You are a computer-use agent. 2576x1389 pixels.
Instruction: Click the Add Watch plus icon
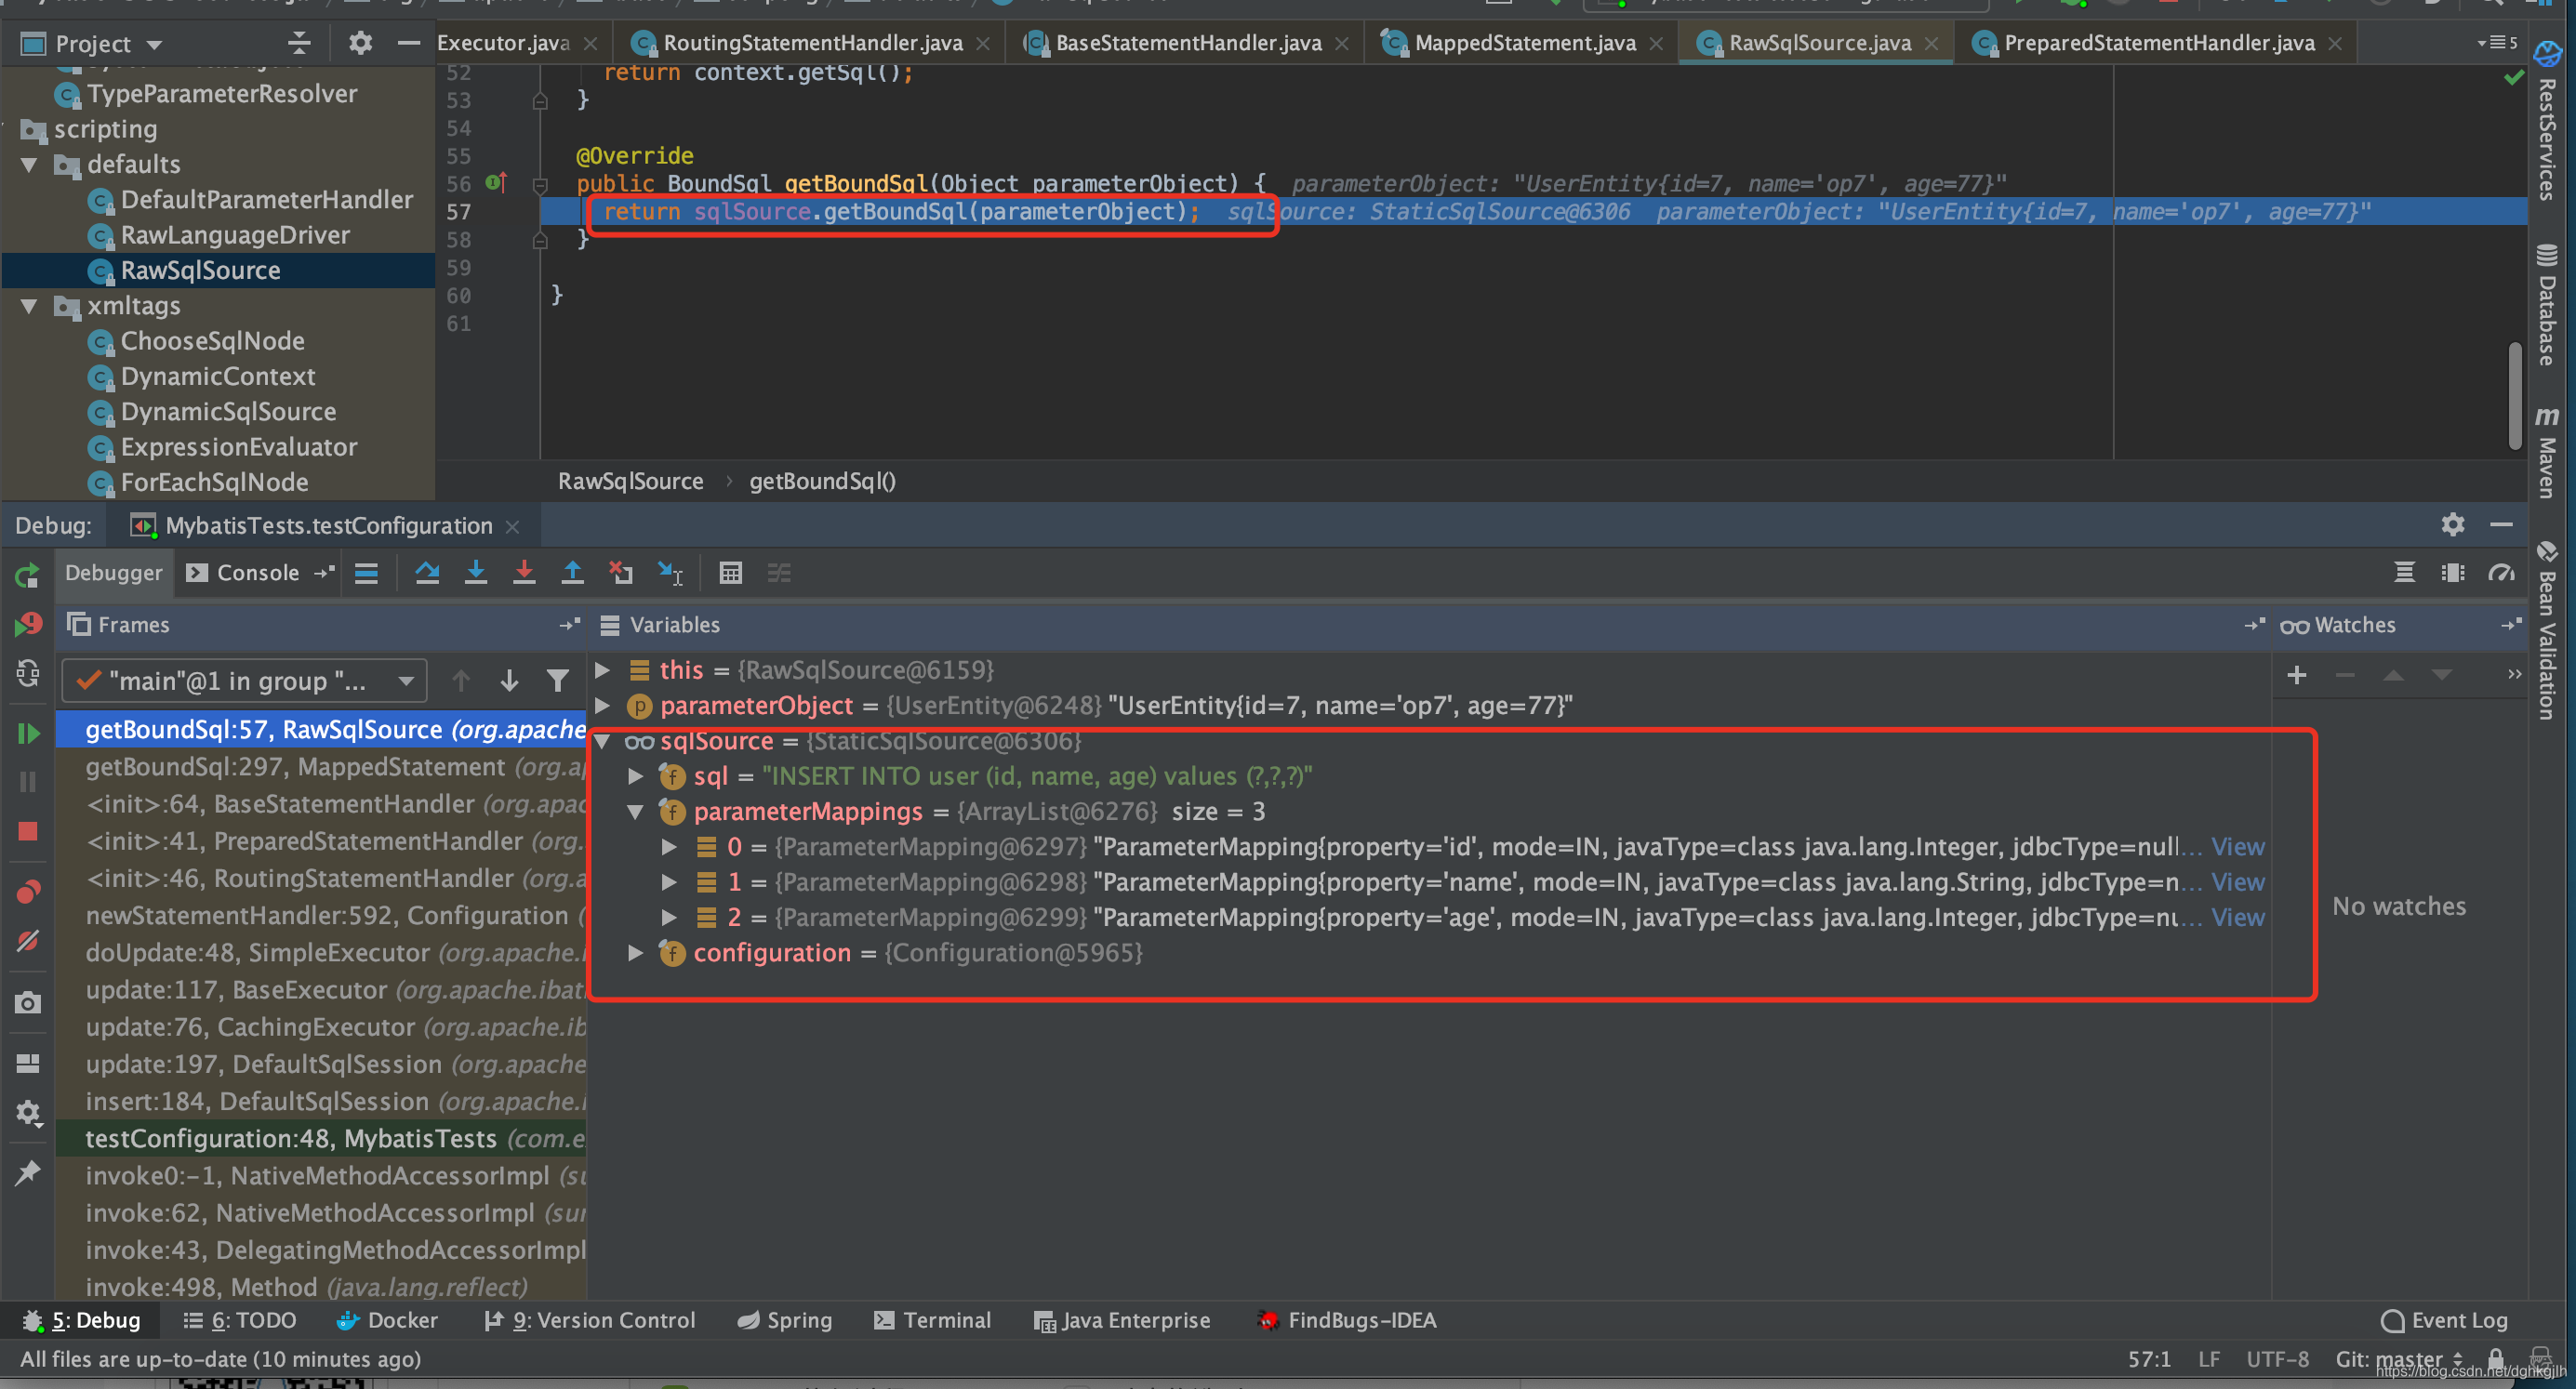point(2297,676)
